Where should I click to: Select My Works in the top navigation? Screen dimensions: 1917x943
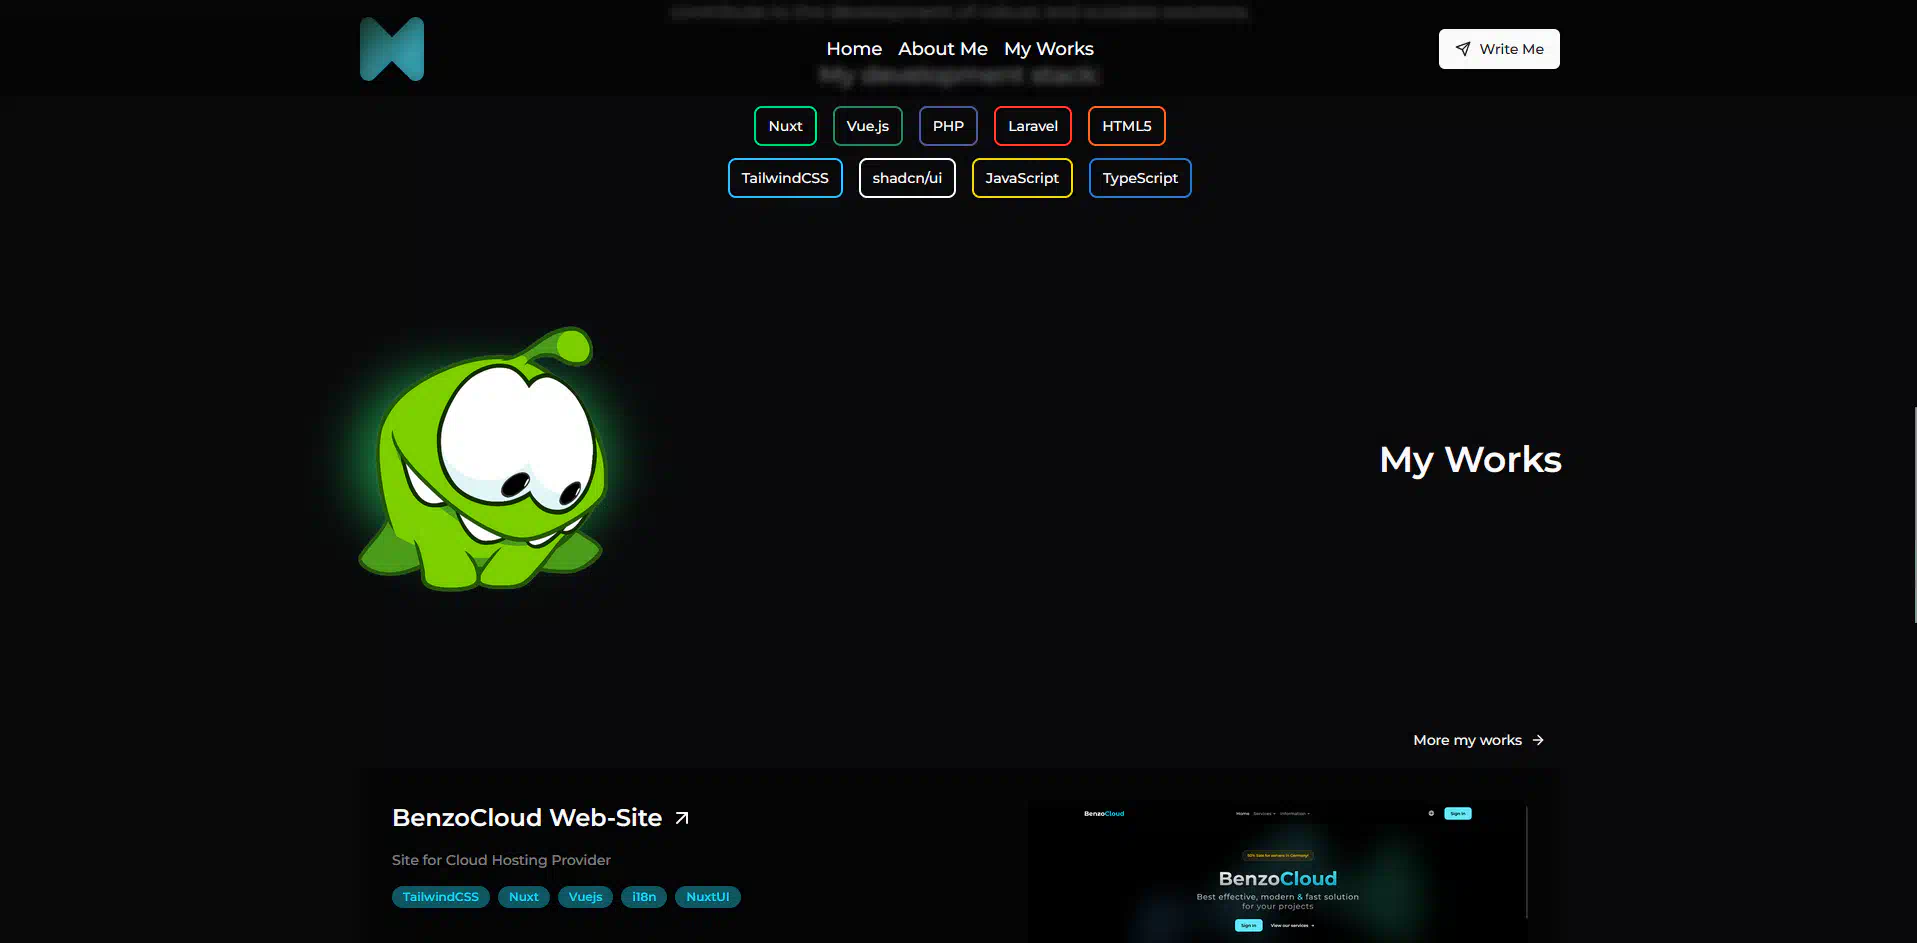(1049, 49)
